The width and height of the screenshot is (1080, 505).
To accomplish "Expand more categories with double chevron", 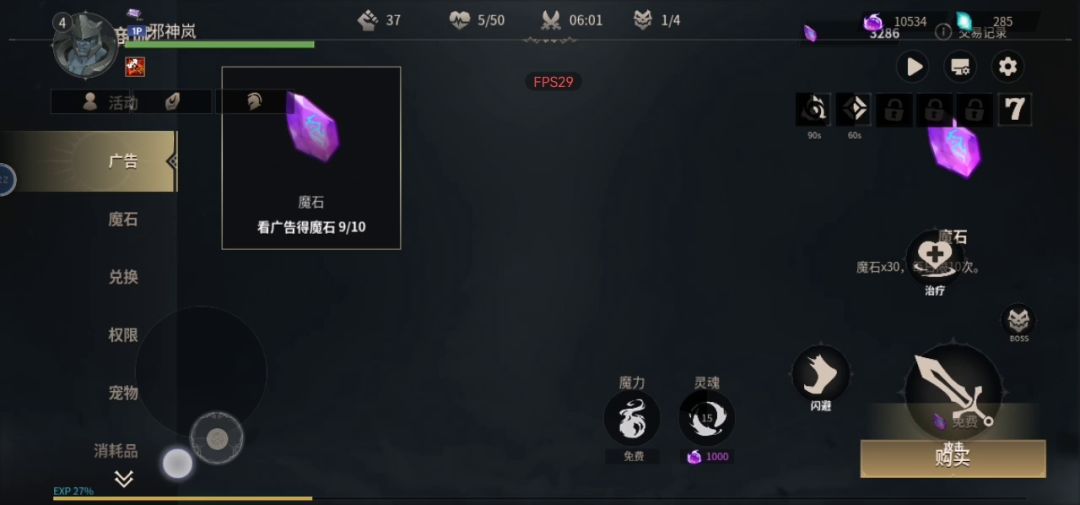I will [x=124, y=479].
